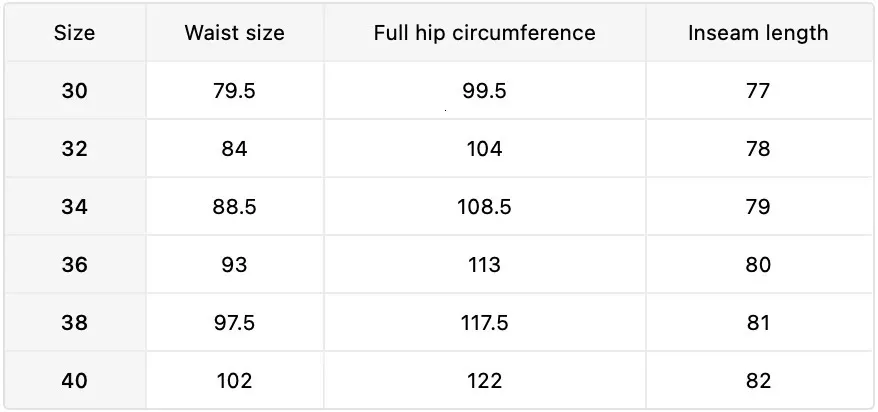Choose the size 36 row label
The height and width of the screenshot is (412, 878).
[74, 265]
